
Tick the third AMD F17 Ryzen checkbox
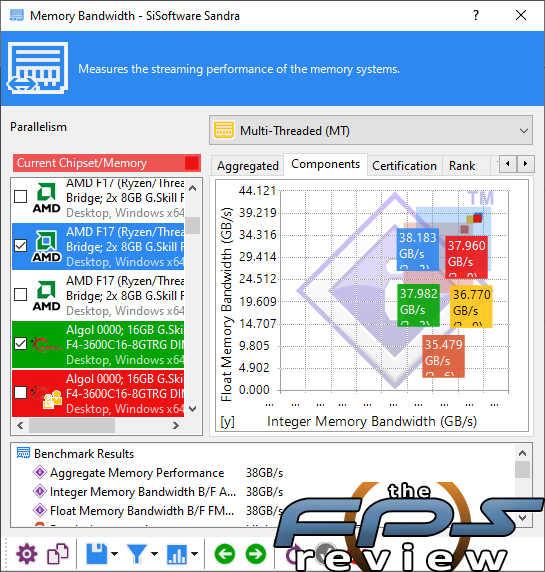coord(20,294)
